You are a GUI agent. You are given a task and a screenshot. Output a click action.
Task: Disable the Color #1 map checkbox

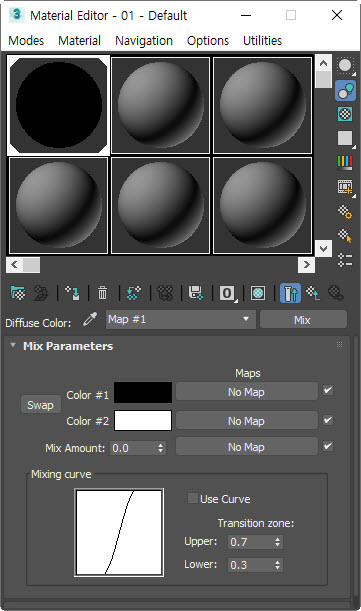point(328,390)
